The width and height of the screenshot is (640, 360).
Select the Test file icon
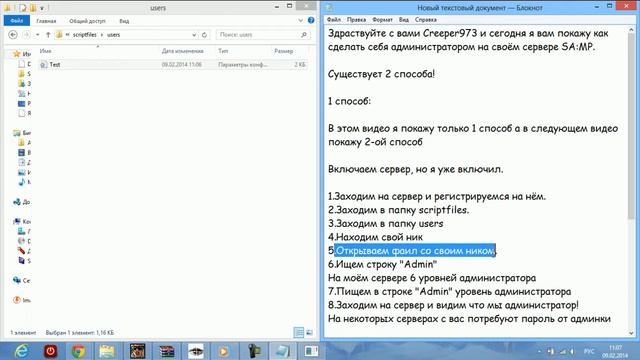44,64
